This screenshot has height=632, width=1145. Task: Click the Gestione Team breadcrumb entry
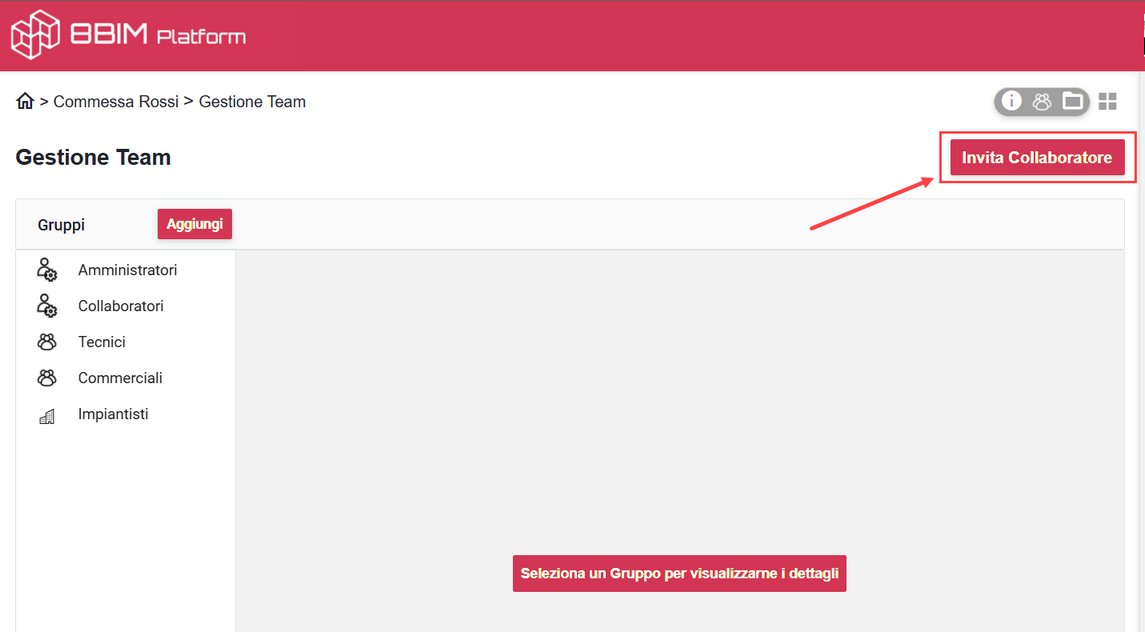tap(251, 101)
